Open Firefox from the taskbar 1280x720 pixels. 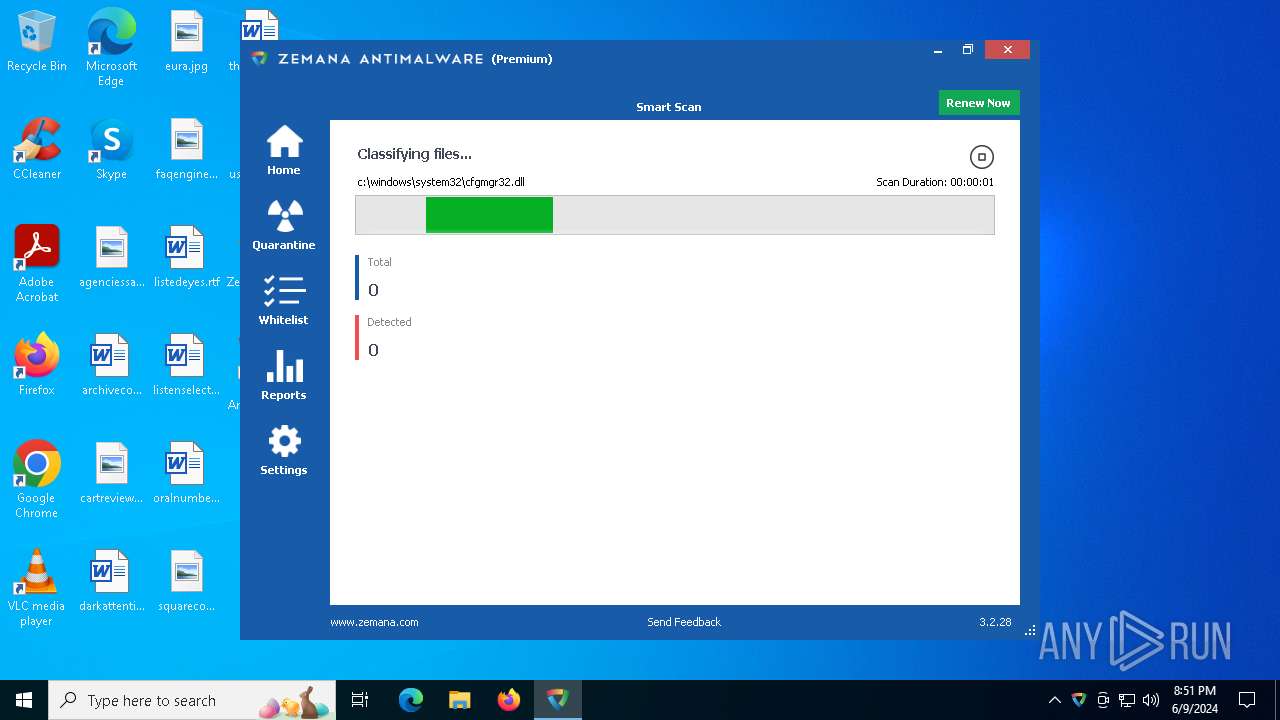(508, 700)
